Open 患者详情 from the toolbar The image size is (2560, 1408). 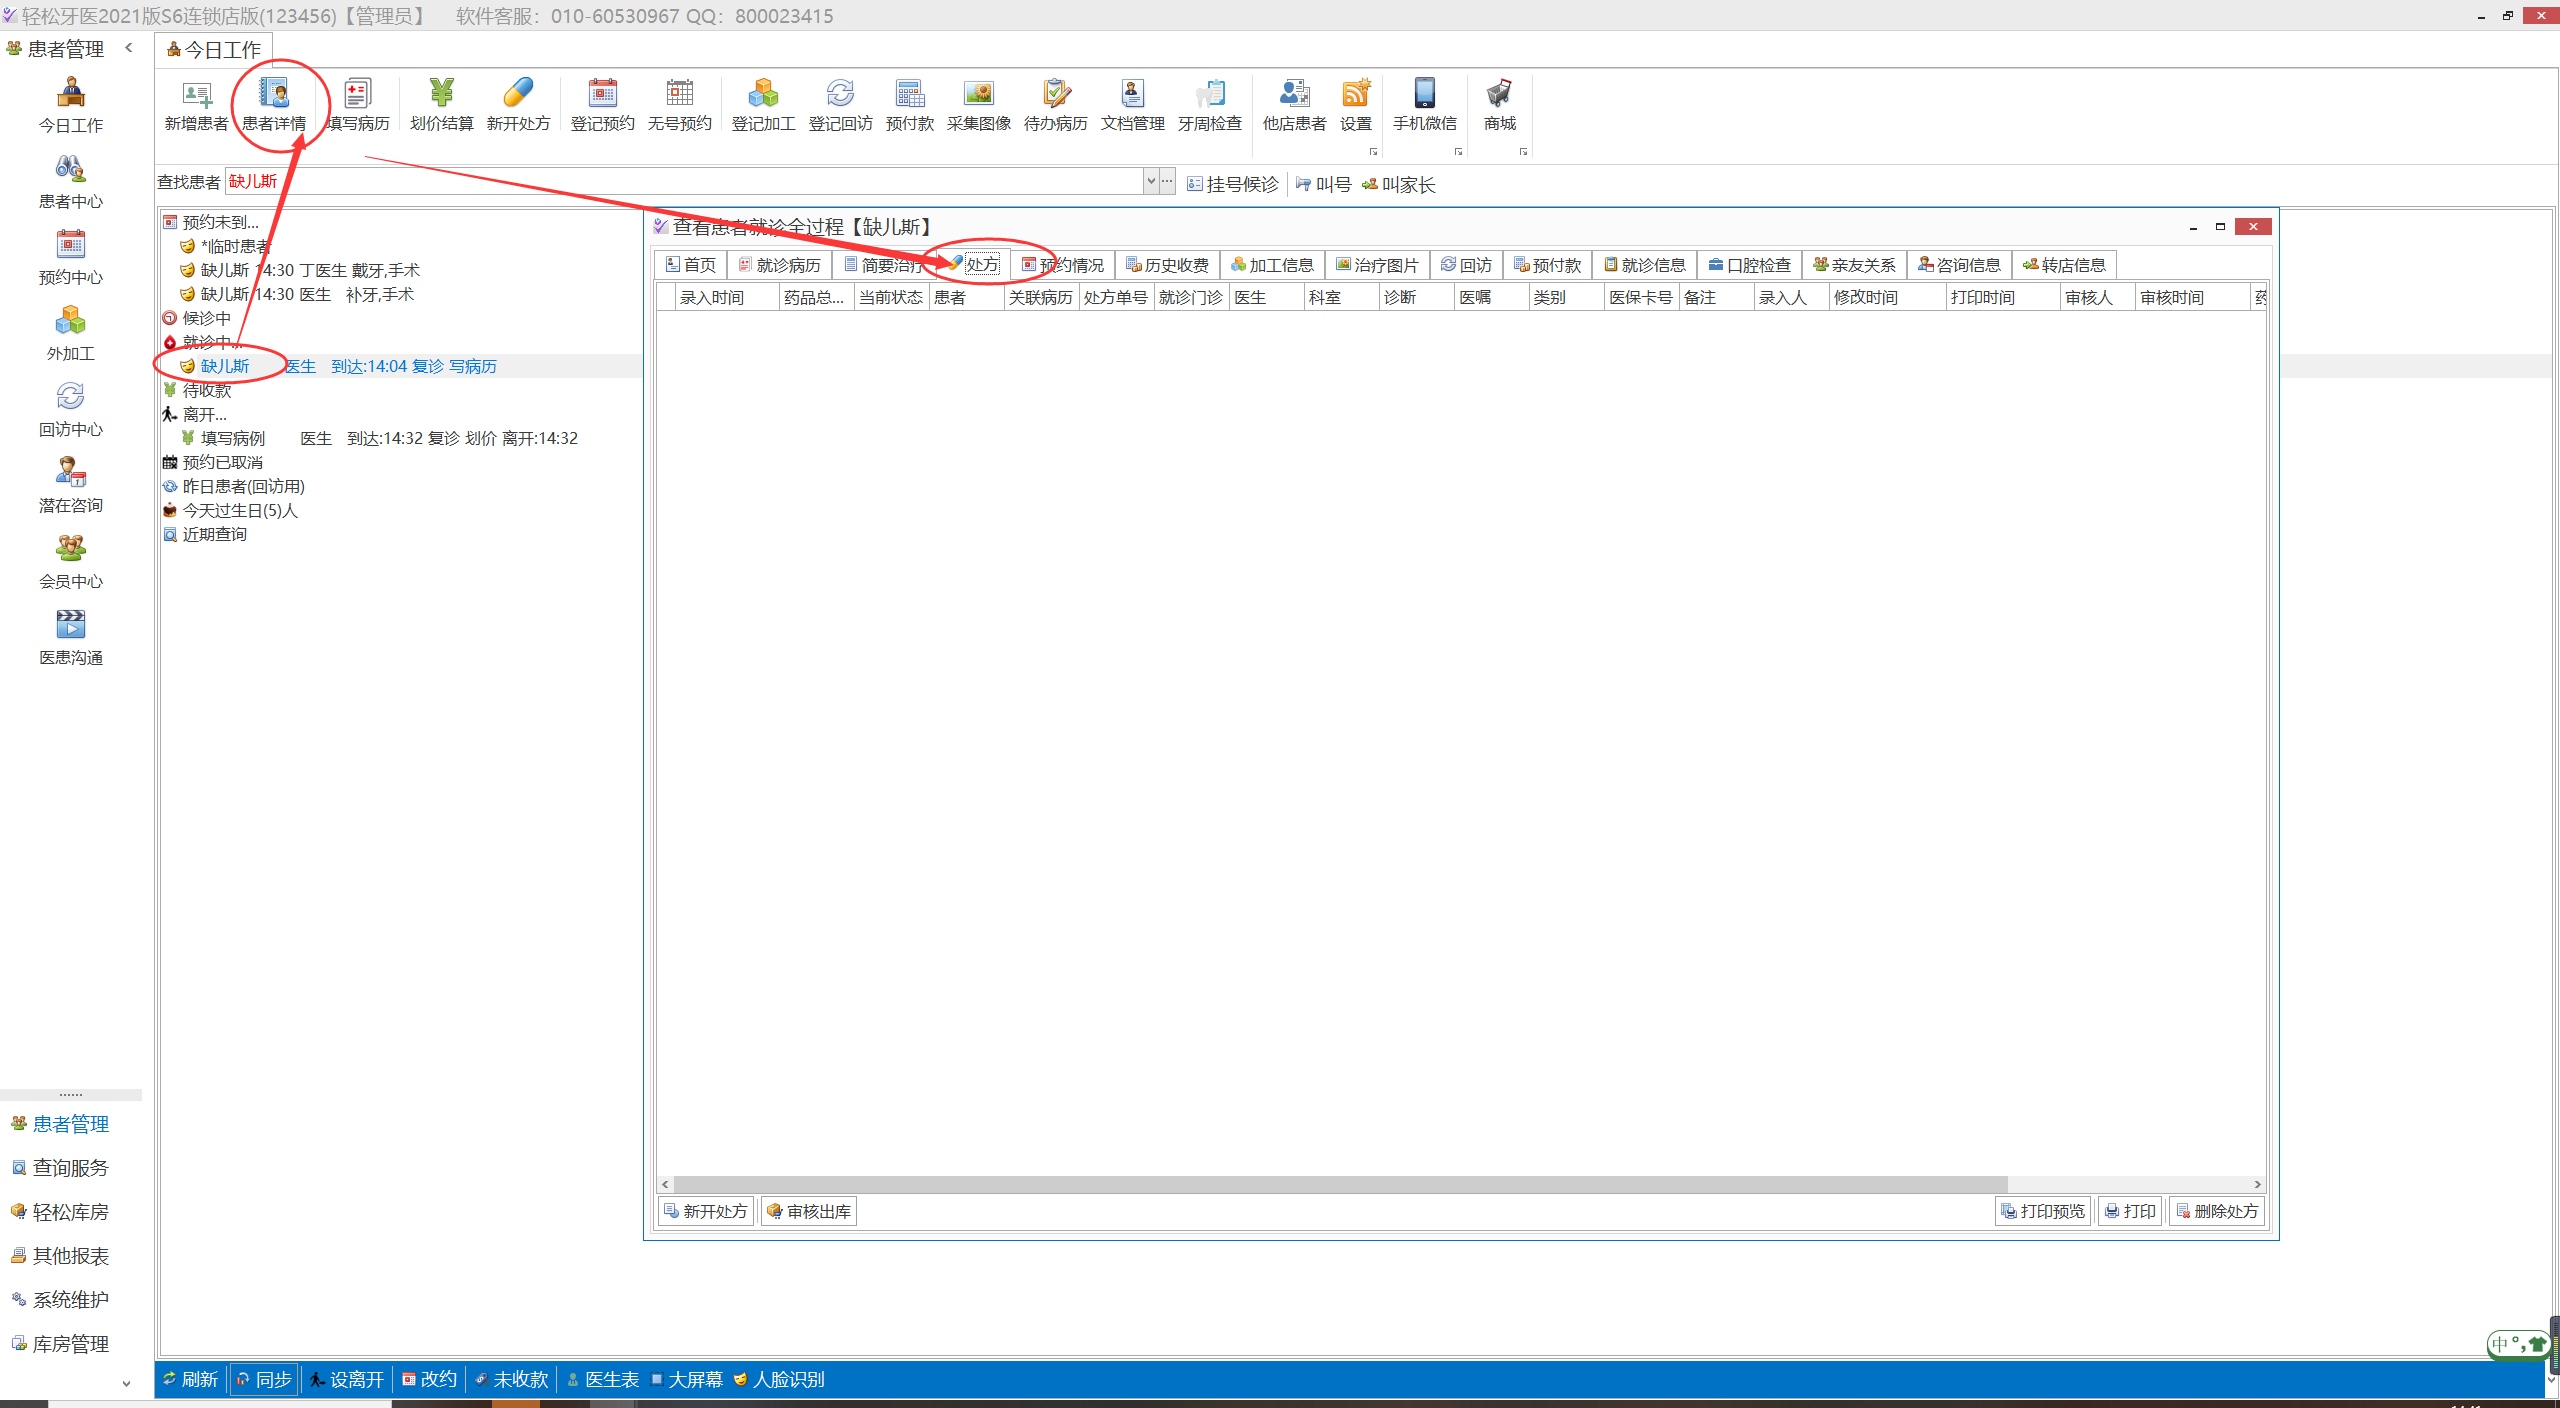(274, 105)
